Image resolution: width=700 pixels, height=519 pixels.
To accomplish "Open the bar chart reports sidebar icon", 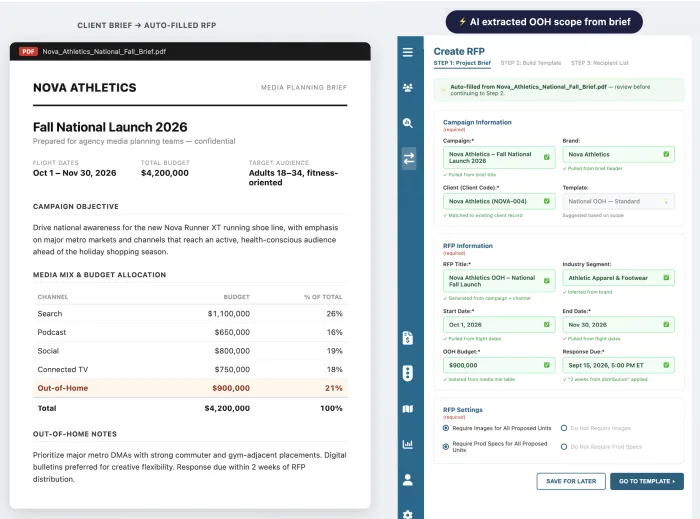I will tap(408, 444).
